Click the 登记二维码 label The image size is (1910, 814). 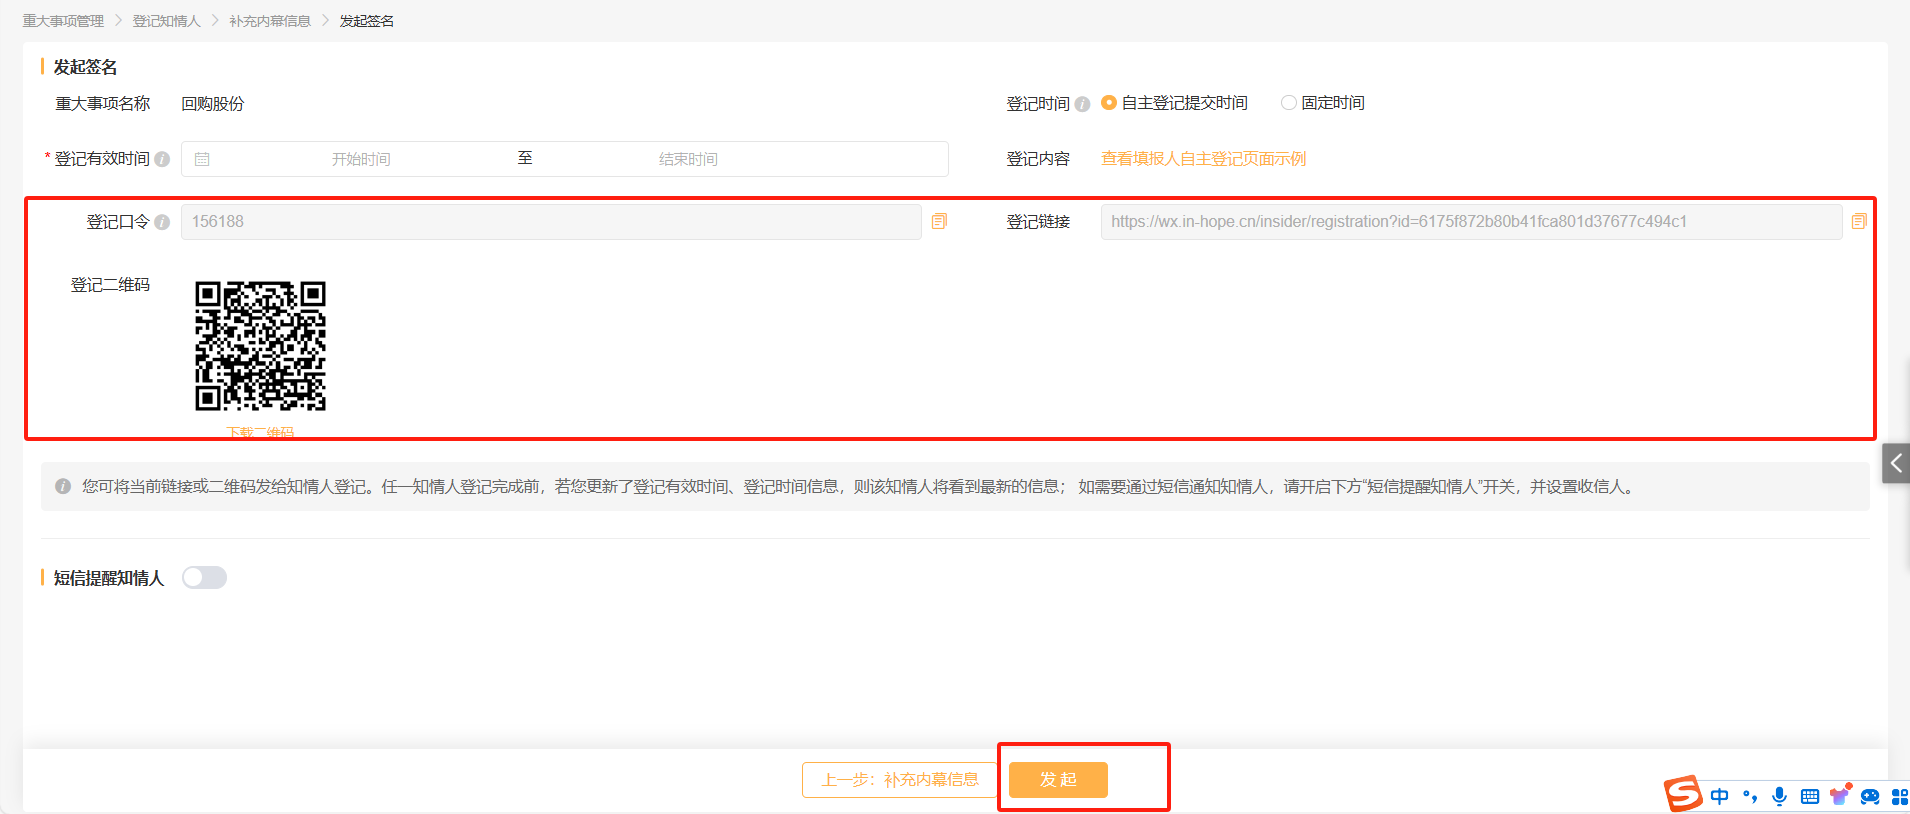pos(110,285)
